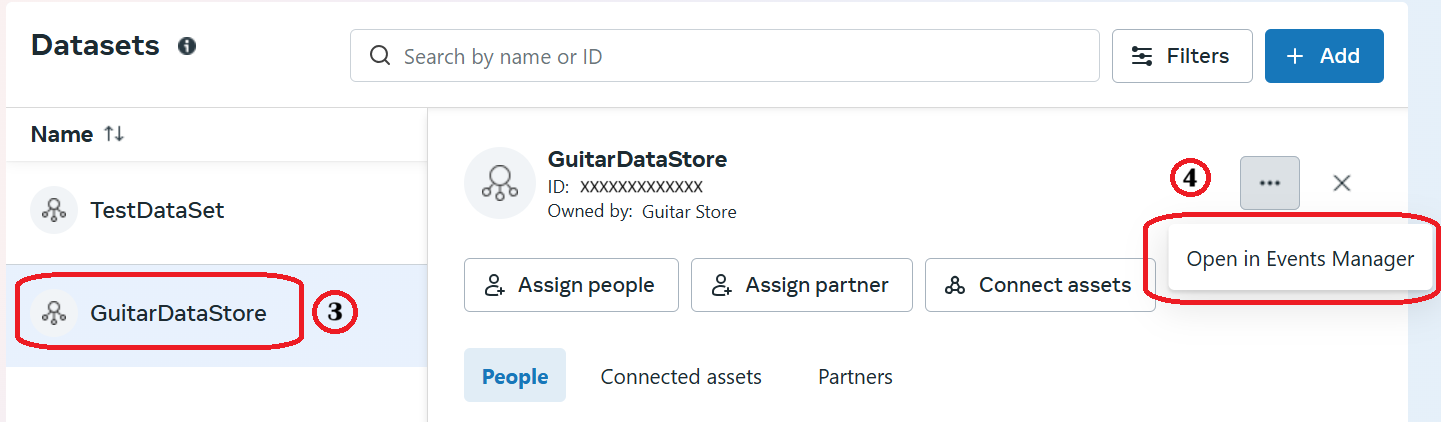Sort datasets using Name arrows
This screenshot has width=1441, height=422.
point(114,134)
